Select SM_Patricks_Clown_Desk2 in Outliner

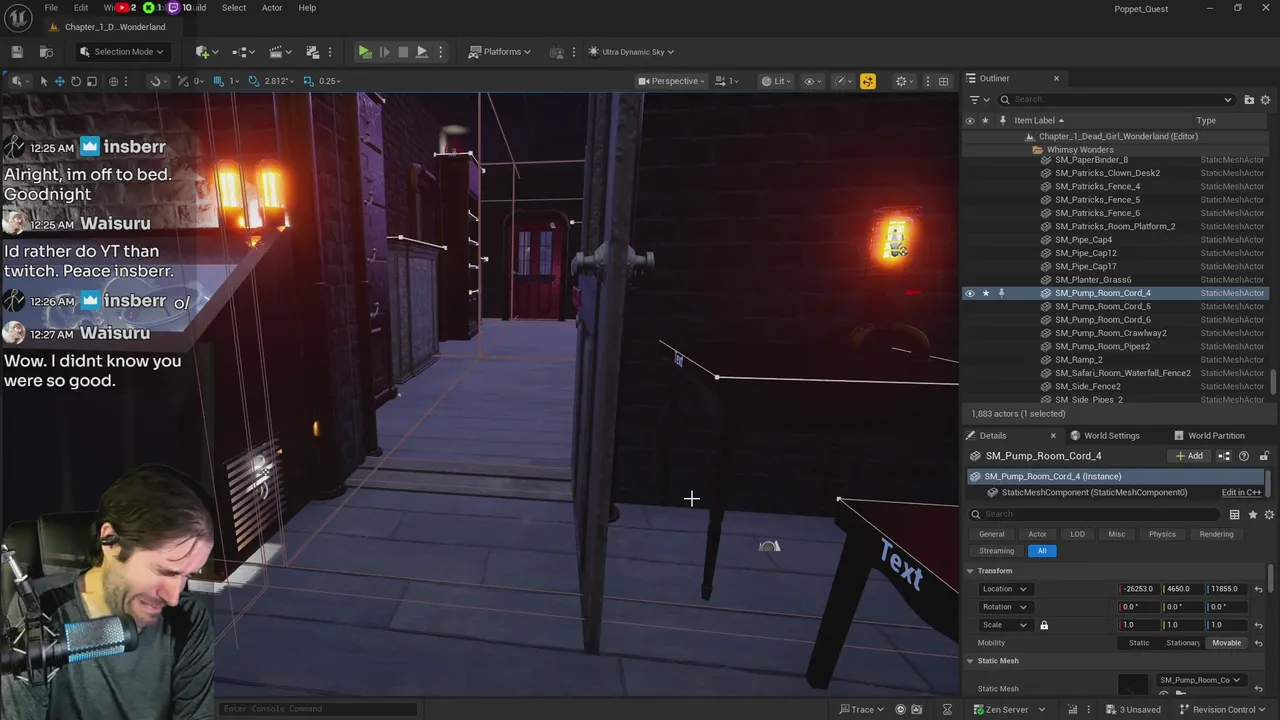(1107, 173)
